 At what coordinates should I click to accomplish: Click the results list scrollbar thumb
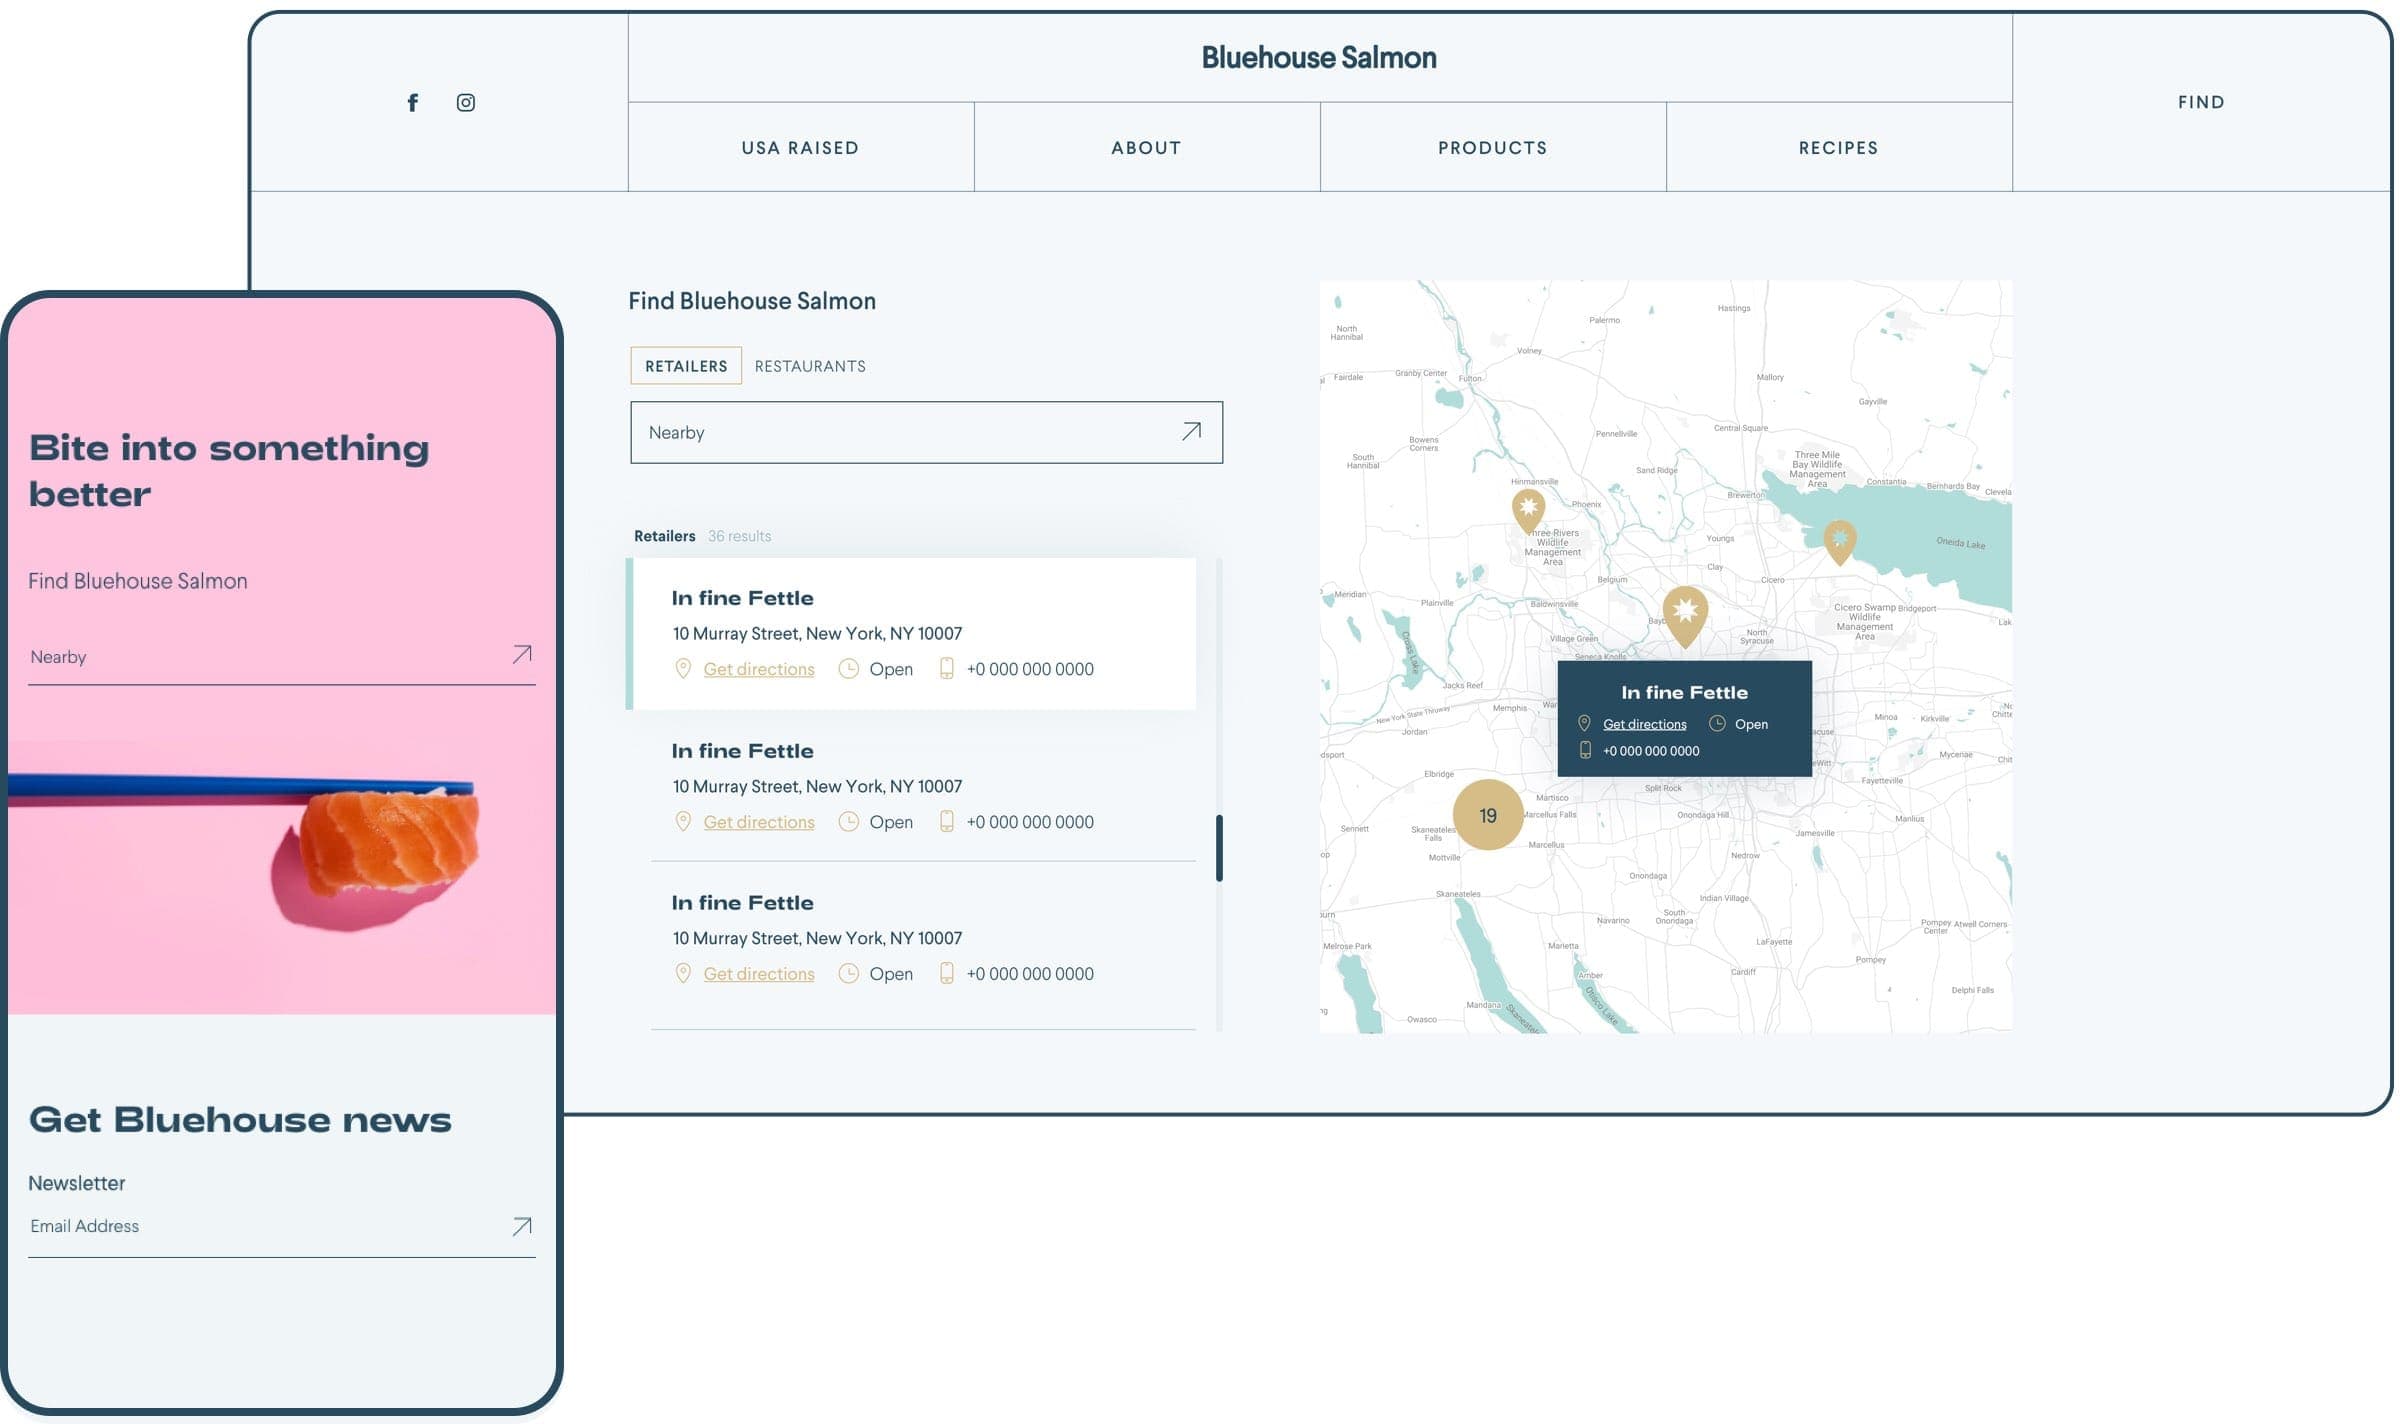click(x=1221, y=849)
